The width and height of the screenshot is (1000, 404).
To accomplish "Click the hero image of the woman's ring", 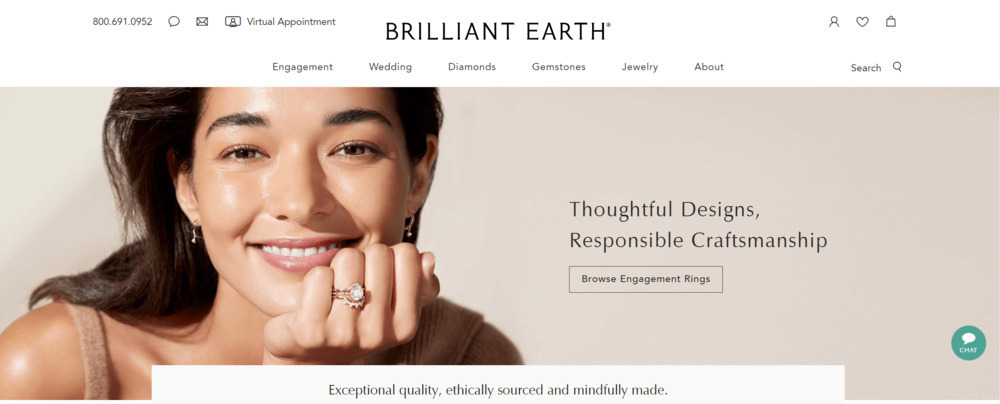I will tap(349, 295).
